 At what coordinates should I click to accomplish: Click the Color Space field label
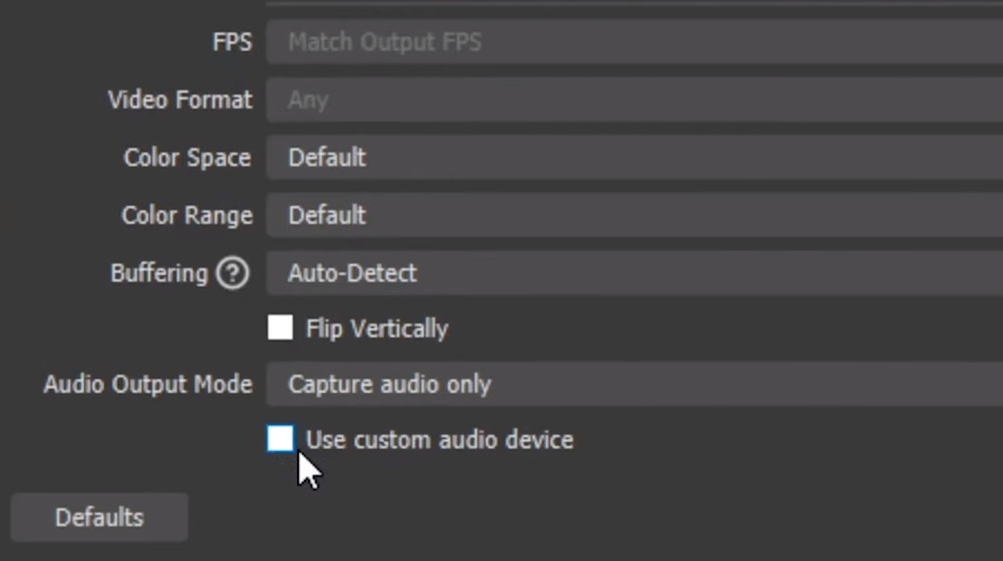click(187, 158)
